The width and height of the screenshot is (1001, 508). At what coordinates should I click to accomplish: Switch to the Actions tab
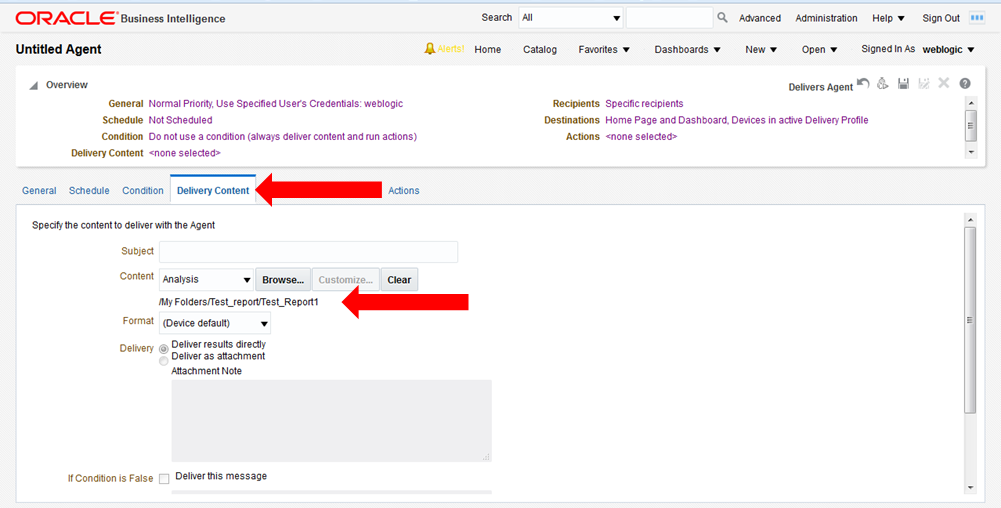(x=403, y=190)
